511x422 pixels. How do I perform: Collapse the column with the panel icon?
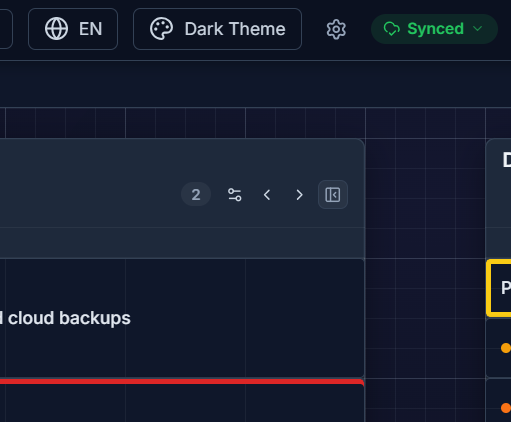(333, 195)
